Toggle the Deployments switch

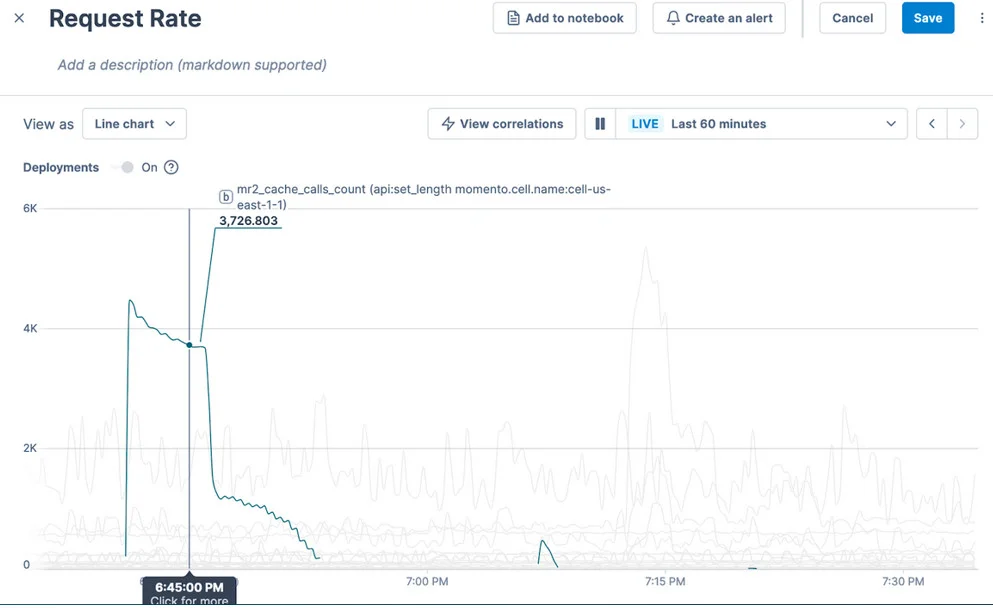(x=125, y=168)
